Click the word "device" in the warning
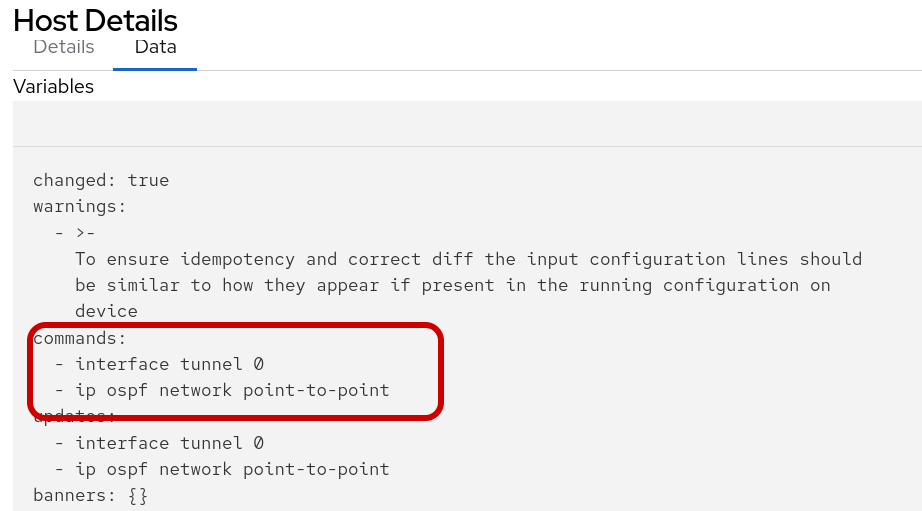The image size is (922, 511). 106,311
